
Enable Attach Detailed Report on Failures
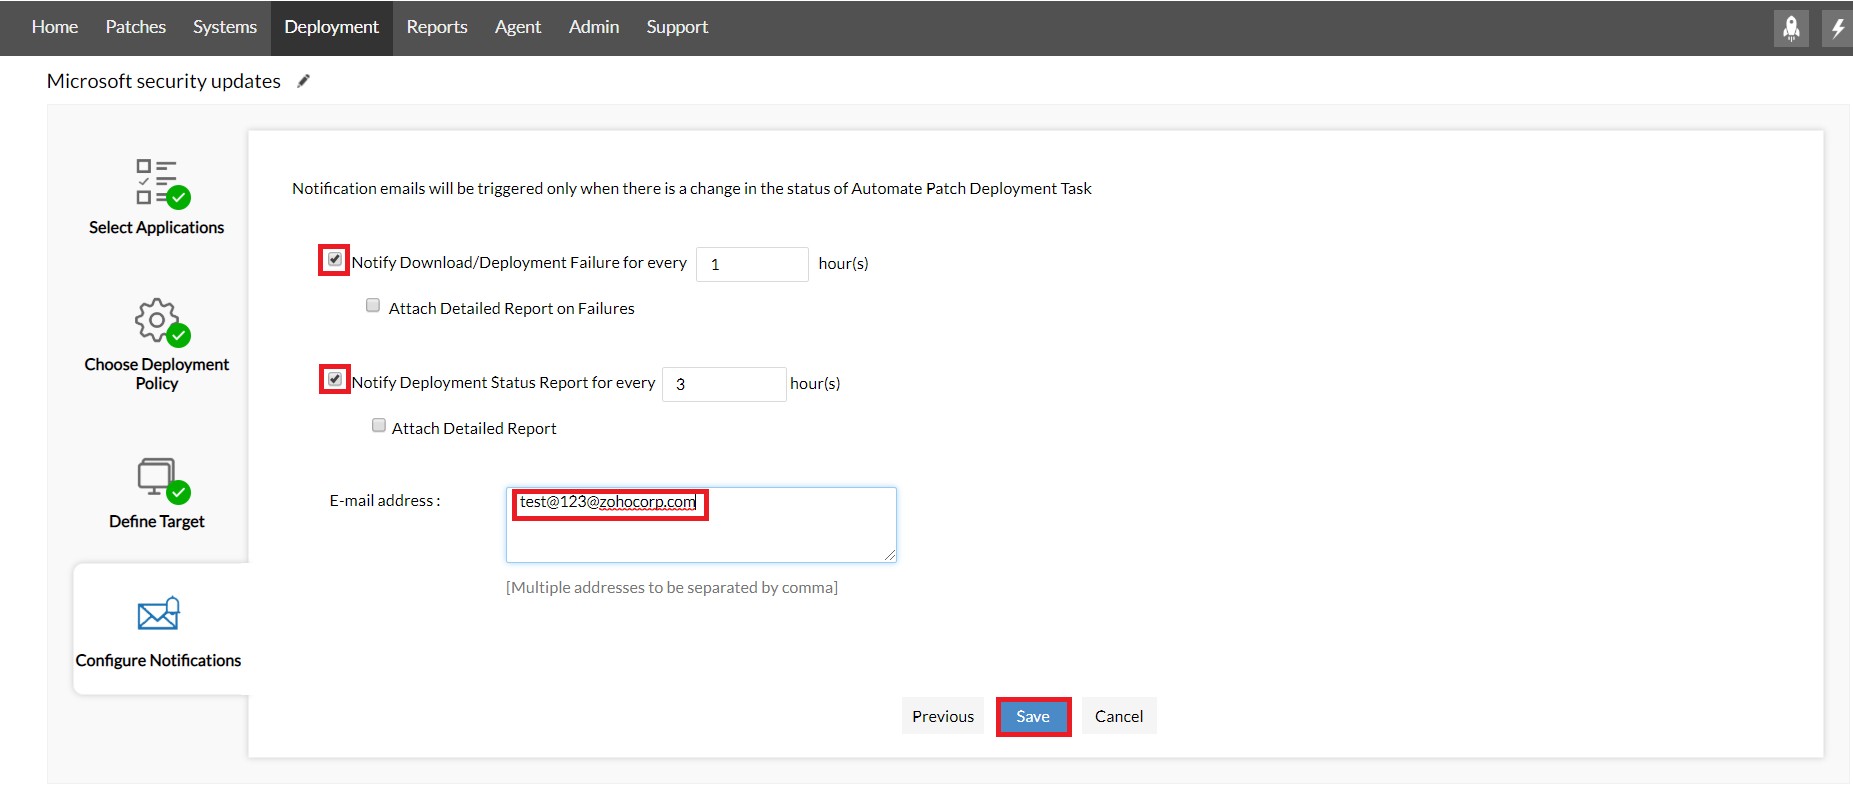coord(373,306)
